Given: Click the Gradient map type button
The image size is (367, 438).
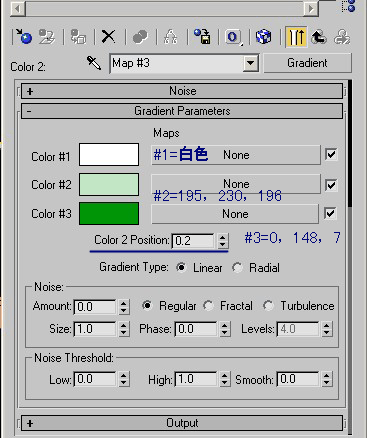Looking at the screenshot, I should coord(307,63).
